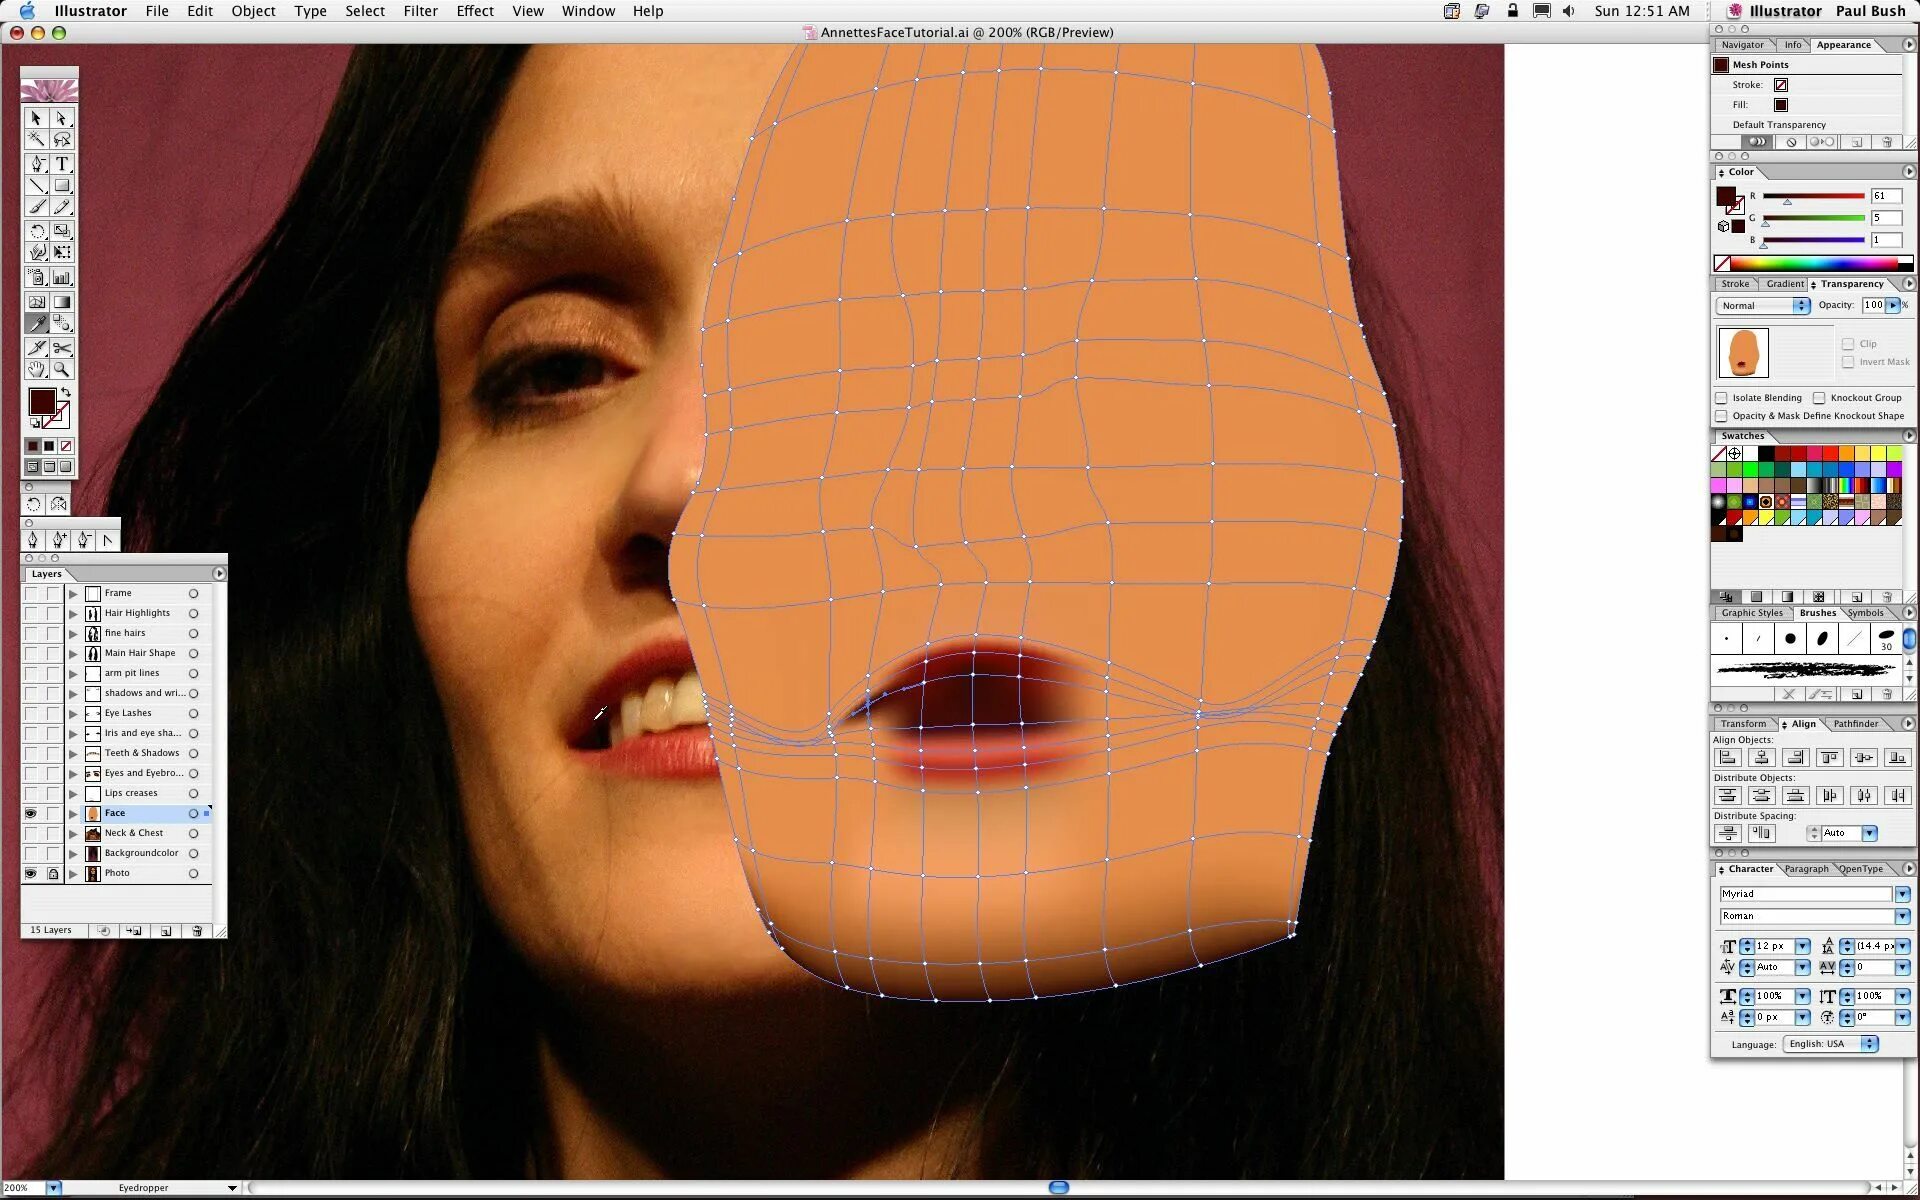The height and width of the screenshot is (1200, 1920).
Task: Switch to the Gradient tab
Action: coord(1784,284)
